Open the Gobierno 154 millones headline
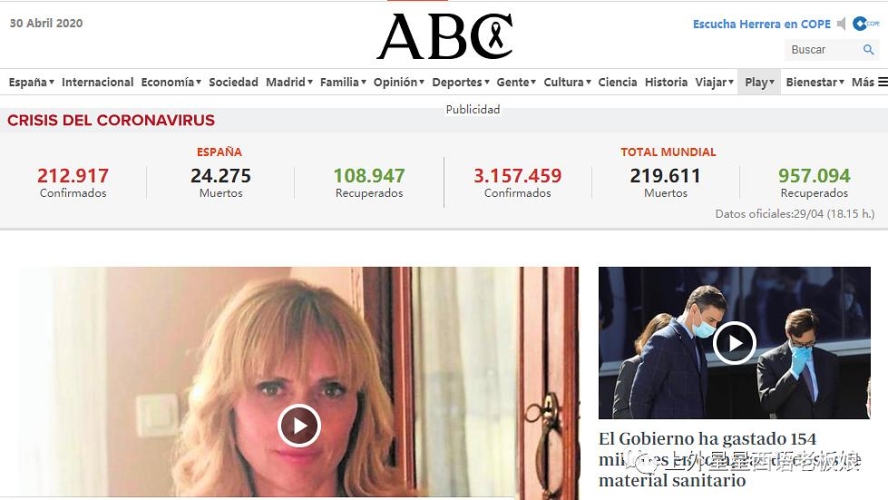 [x=729, y=459]
